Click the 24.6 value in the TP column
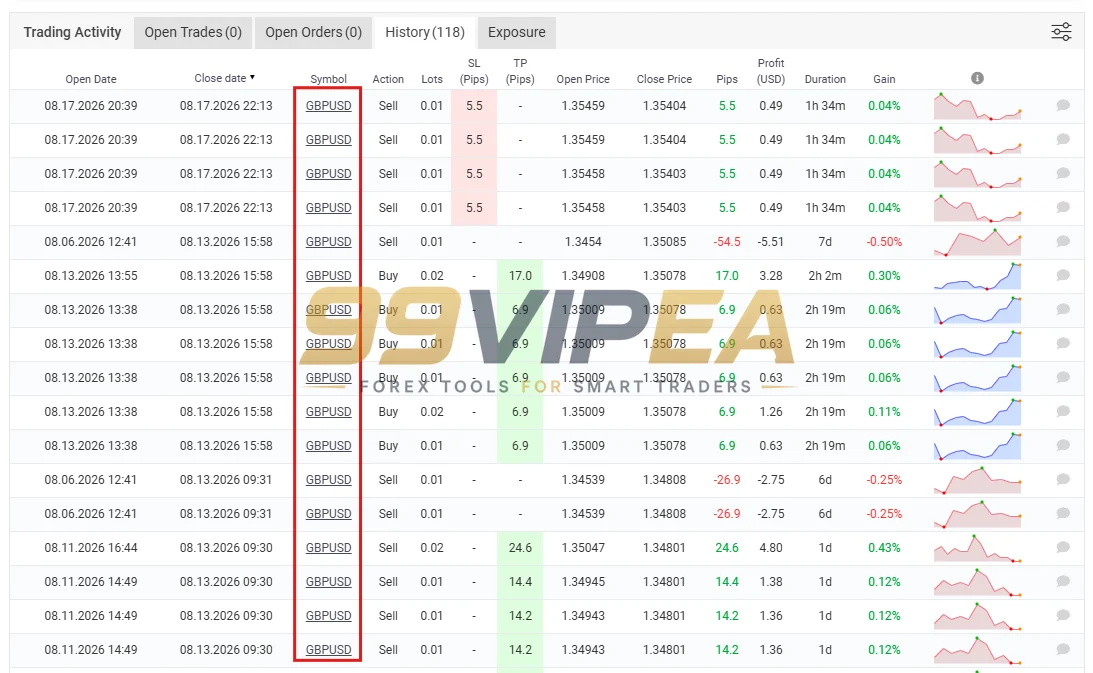The image size is (1093, 673). [x=520, y=547]
